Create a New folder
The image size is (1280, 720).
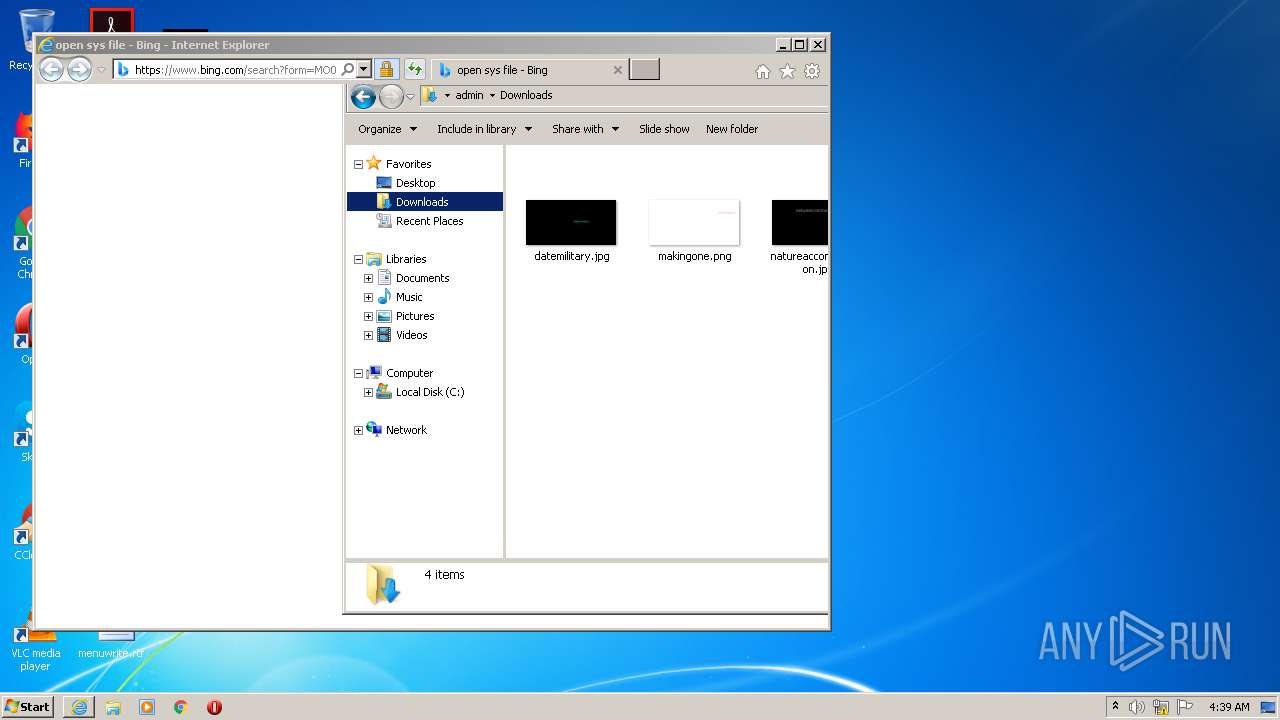tap(732, 129)
